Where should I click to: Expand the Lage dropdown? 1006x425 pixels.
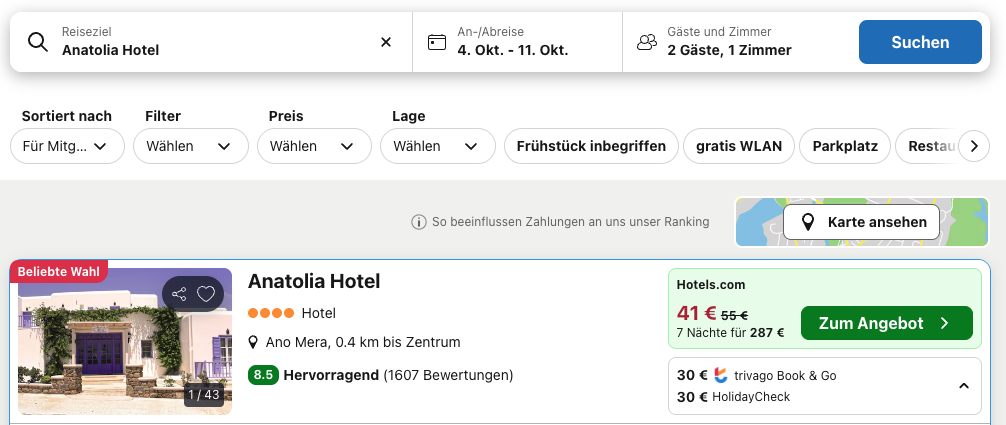tap(437, 146)
